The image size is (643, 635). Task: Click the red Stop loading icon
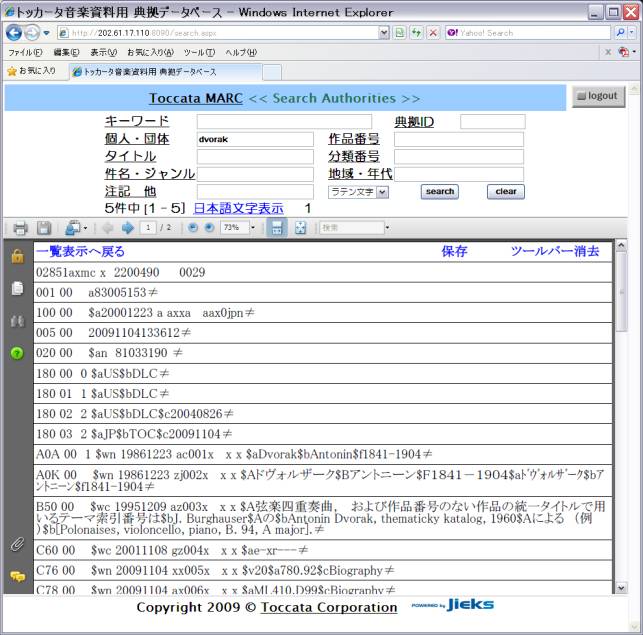(433, 33)
